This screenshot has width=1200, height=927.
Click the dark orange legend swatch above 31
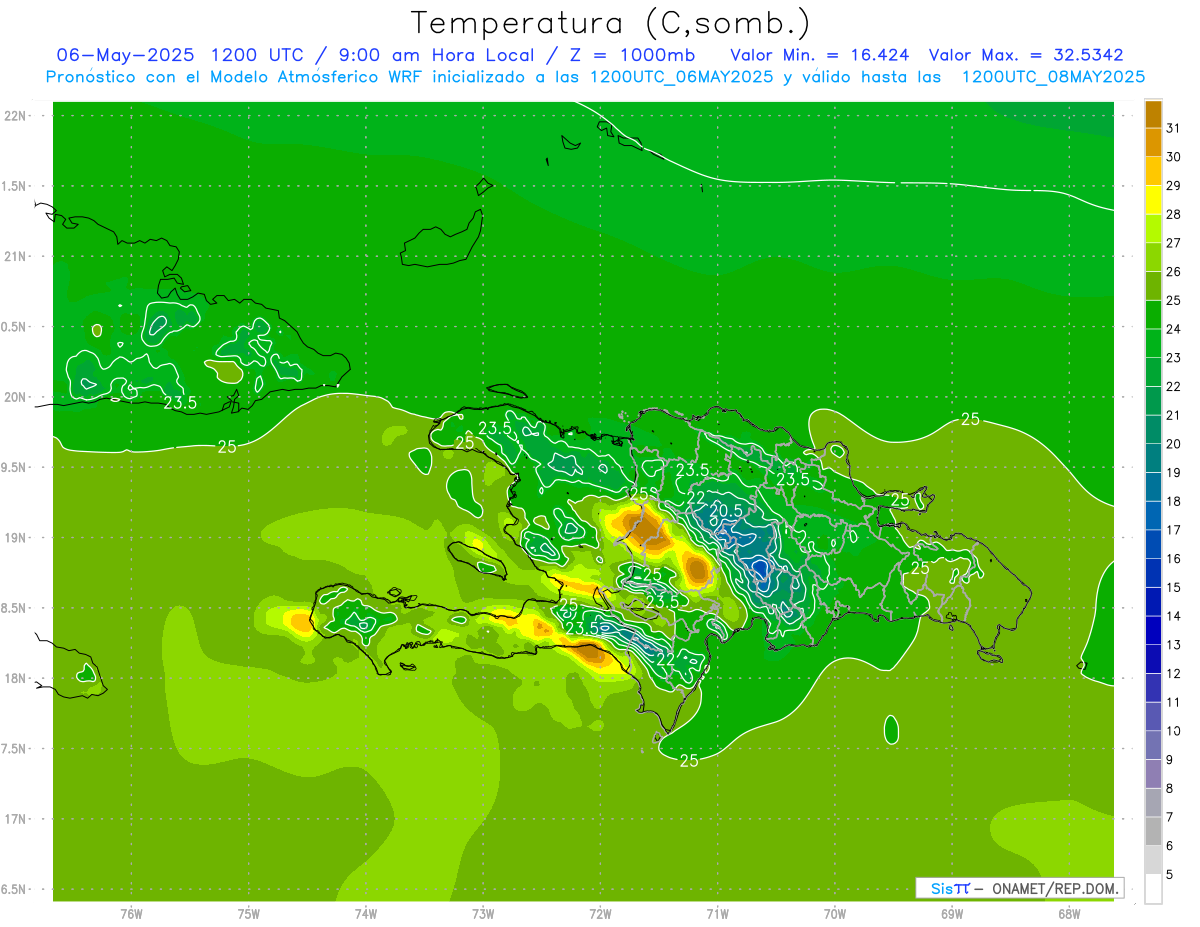(1153, 114)
